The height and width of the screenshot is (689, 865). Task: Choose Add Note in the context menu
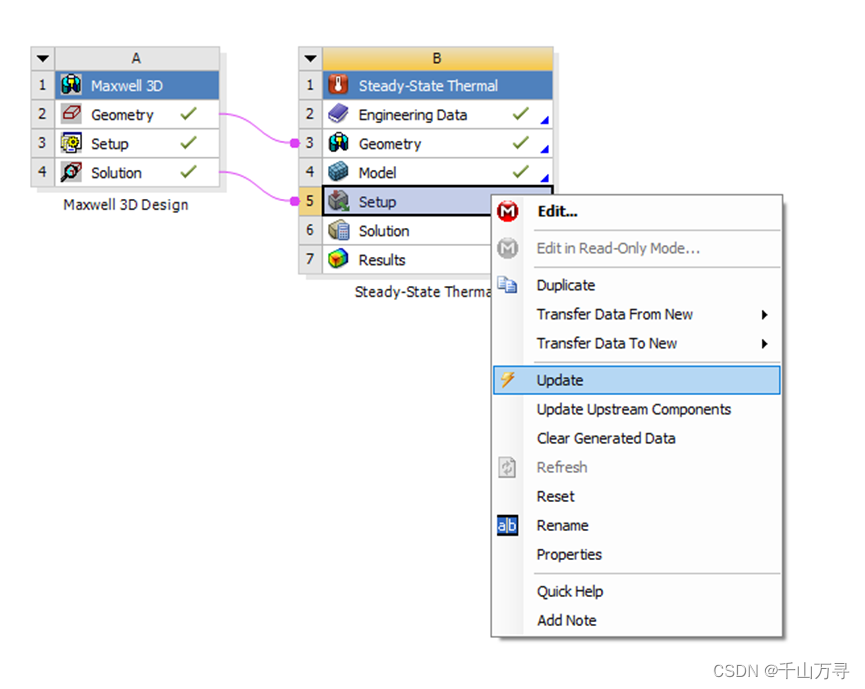tap(637, 620)
